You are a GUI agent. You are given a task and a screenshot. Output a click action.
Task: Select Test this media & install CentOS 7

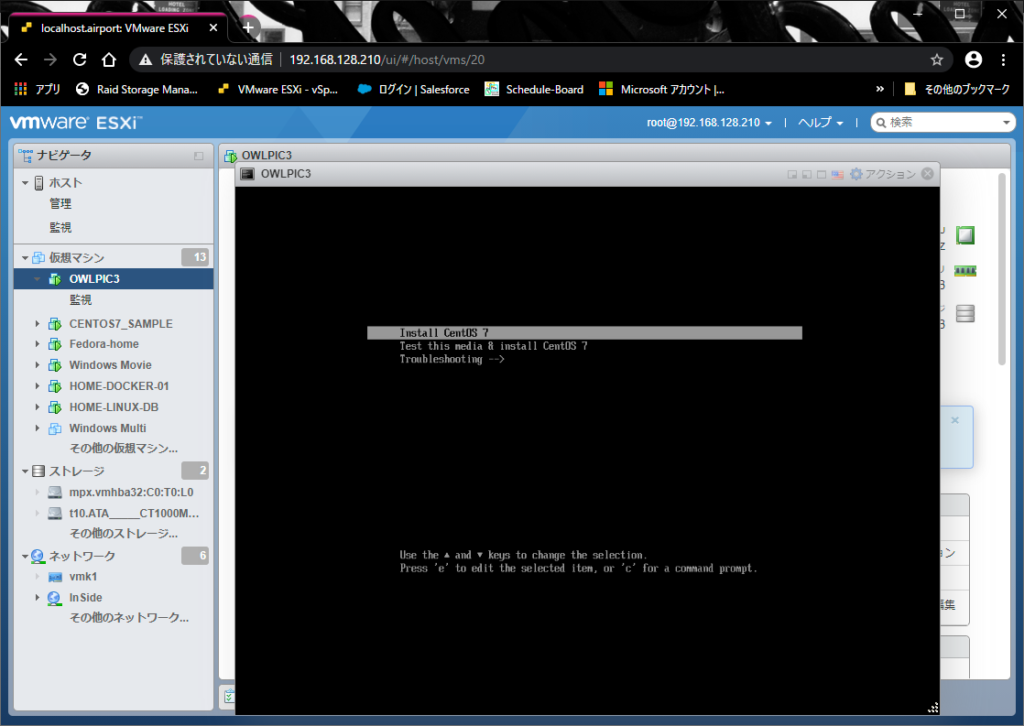pyautogui.click(x=493, y=346)
